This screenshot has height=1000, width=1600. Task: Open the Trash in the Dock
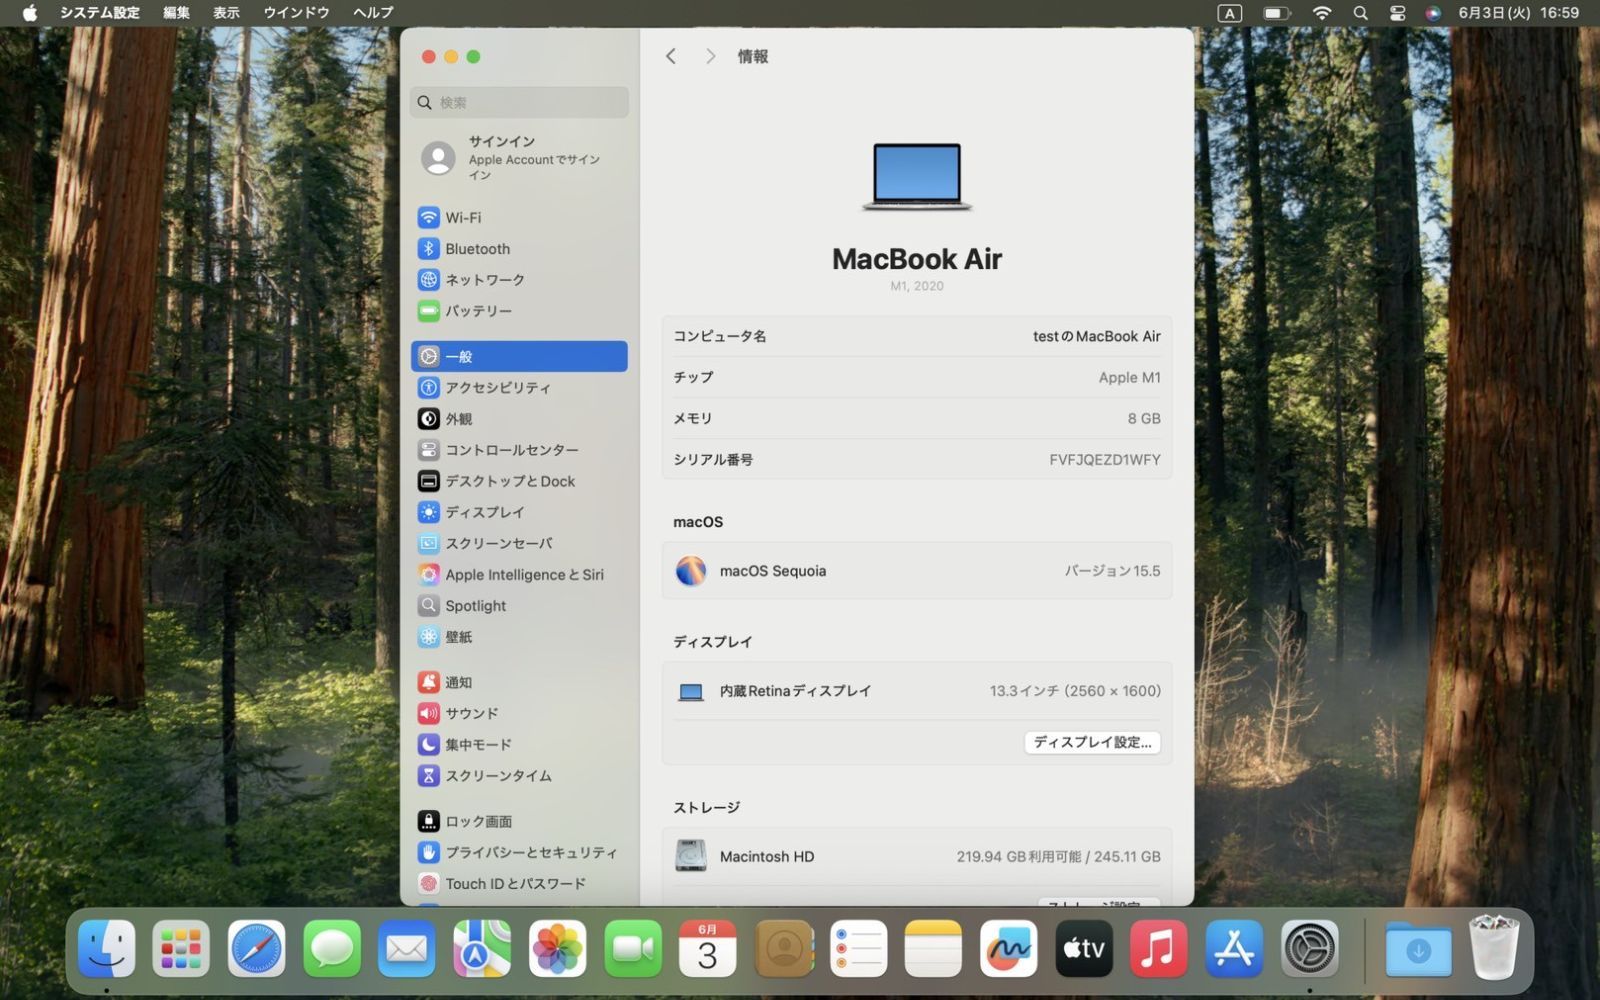click(x=1494, y=948)
